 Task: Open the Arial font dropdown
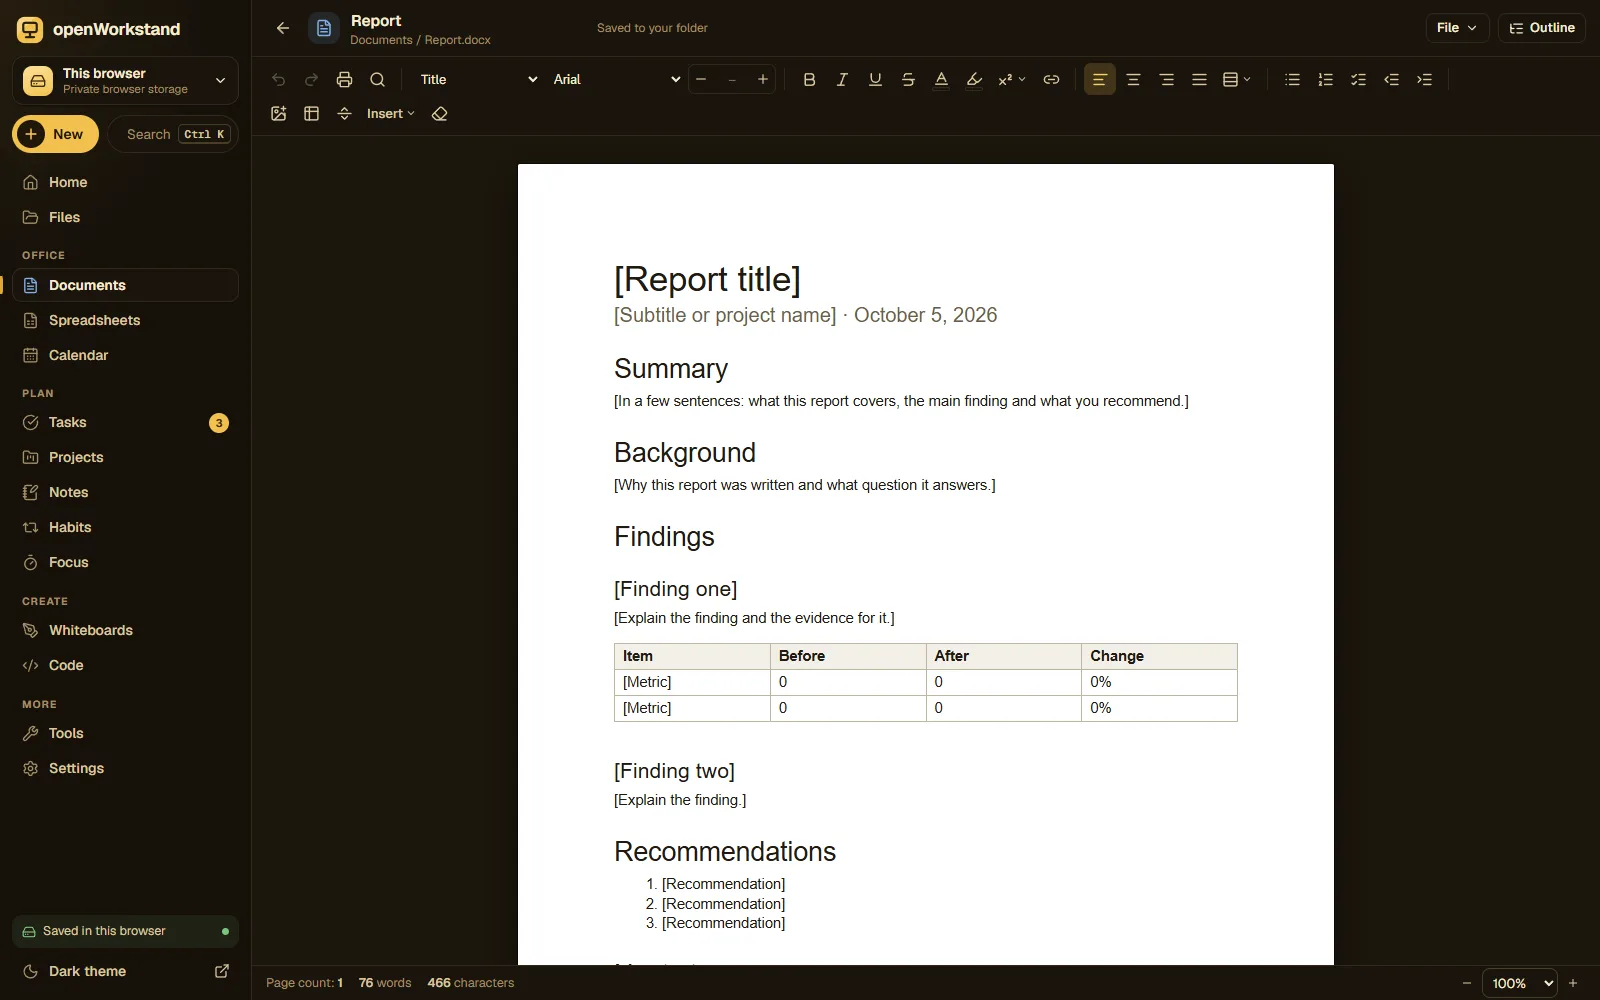[x=616, y=80]
